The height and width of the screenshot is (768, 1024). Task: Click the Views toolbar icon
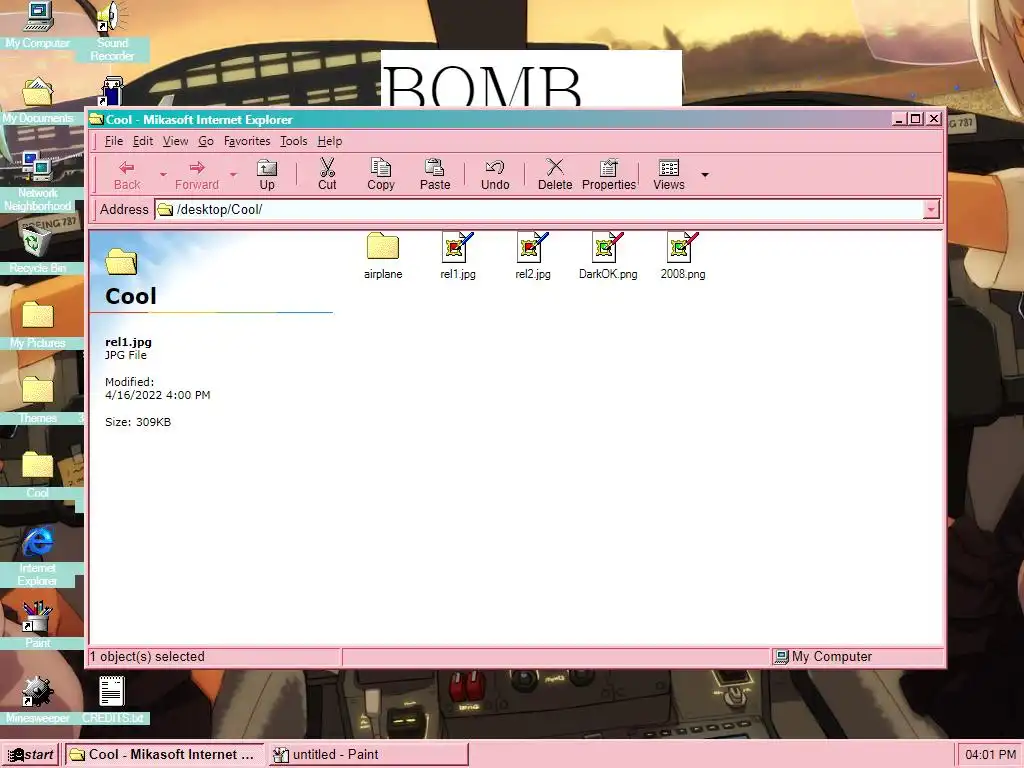coord(669,174)
